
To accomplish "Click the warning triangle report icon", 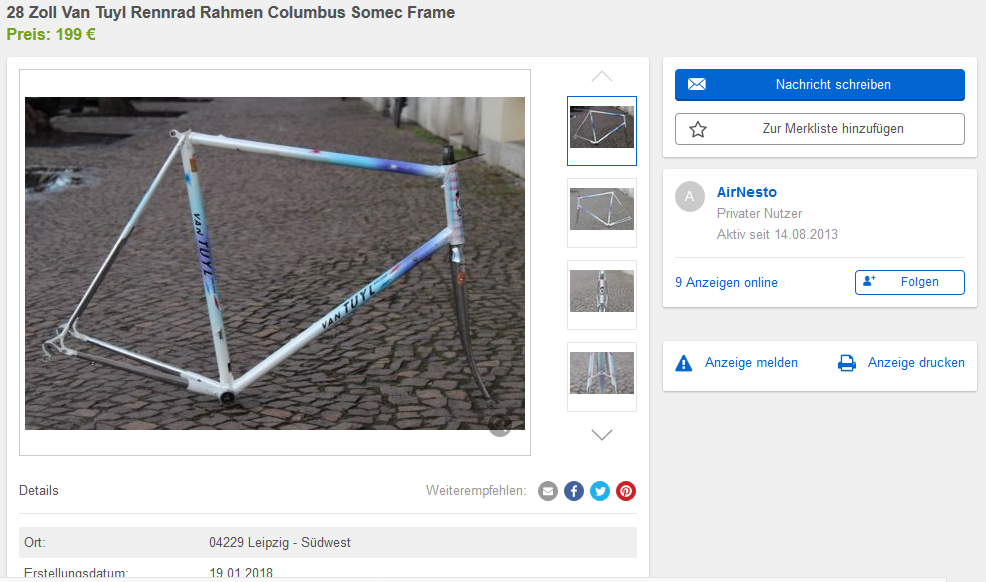I will tap(684, 363).
